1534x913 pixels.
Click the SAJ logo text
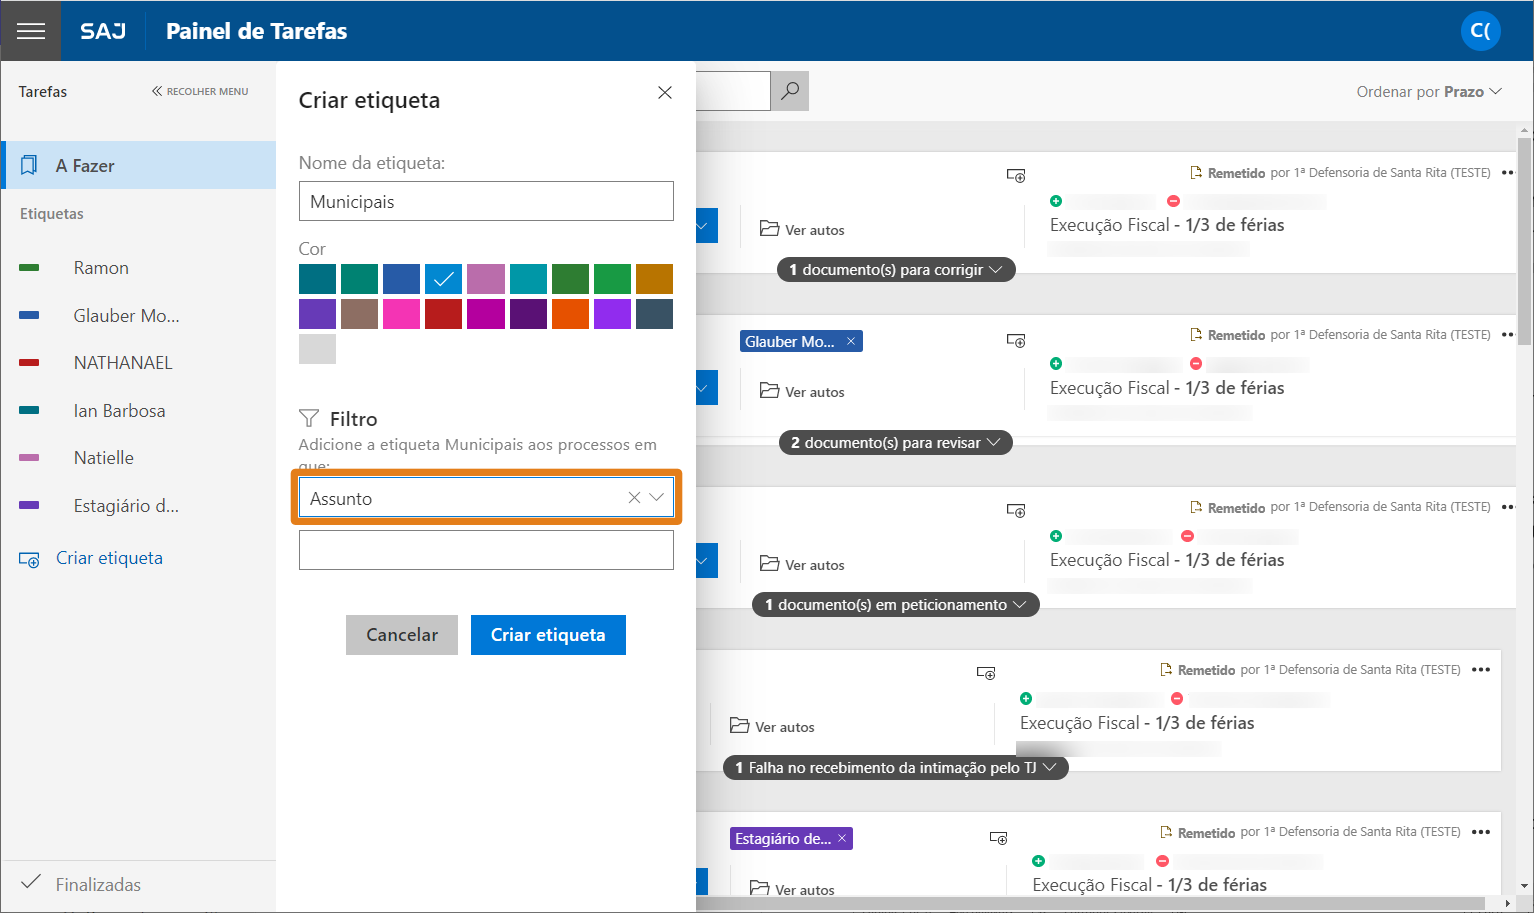pos(103,31)
